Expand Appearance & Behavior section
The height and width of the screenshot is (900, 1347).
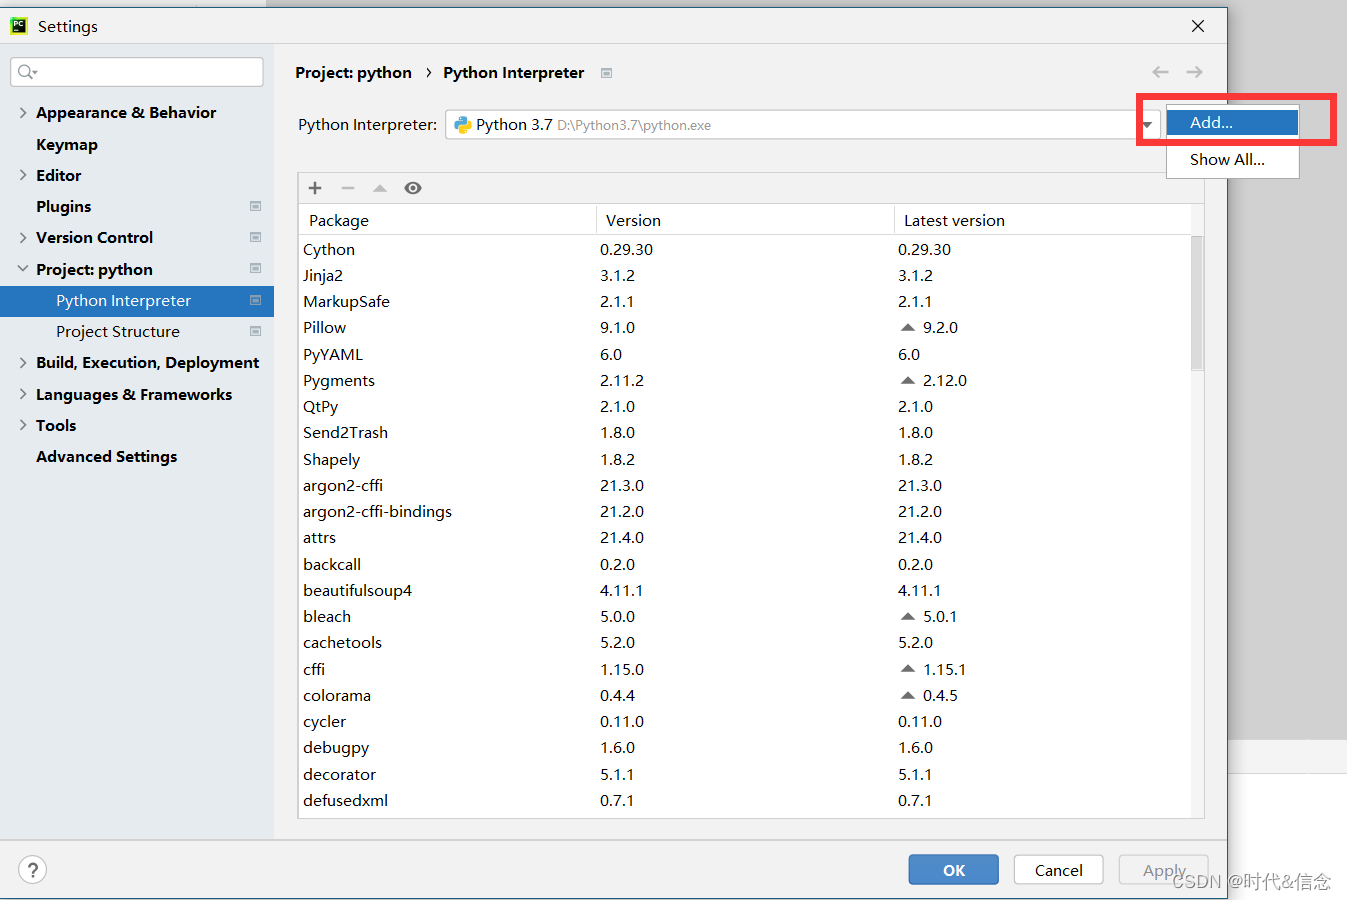tap(22, 112)
